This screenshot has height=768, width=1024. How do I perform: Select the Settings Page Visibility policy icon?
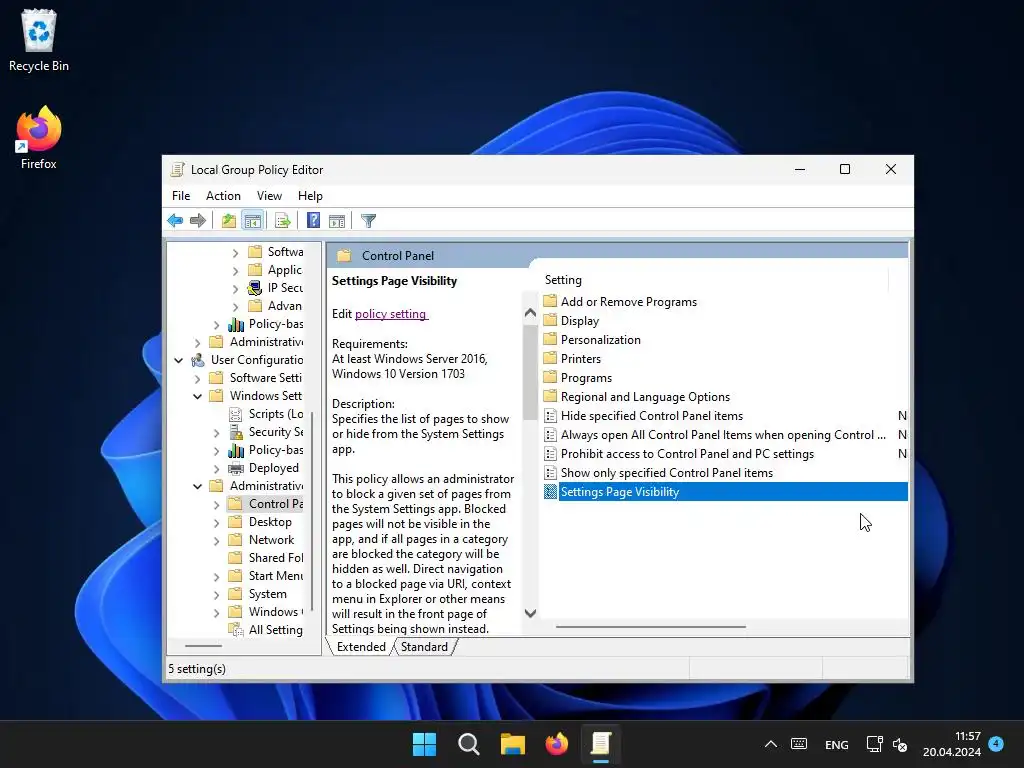551,492
